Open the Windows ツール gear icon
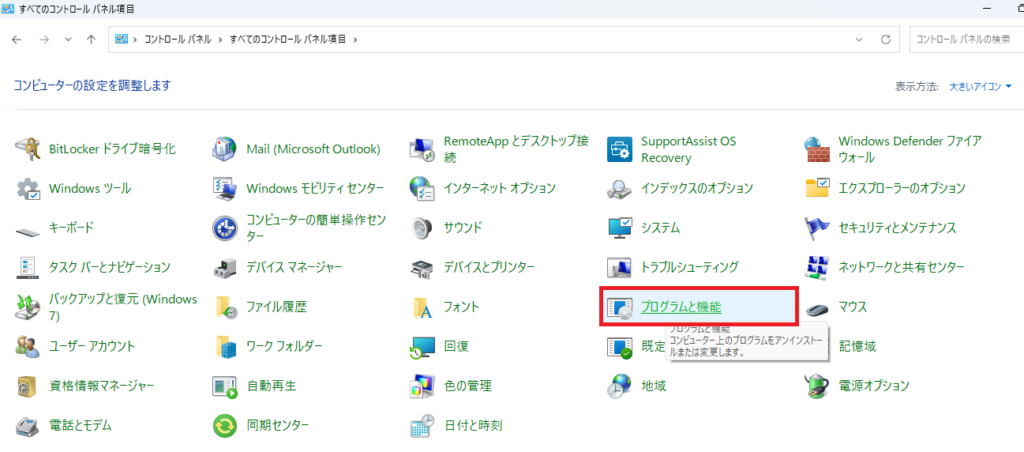This screenshot has width=1024, height=452. coord(27,189)
